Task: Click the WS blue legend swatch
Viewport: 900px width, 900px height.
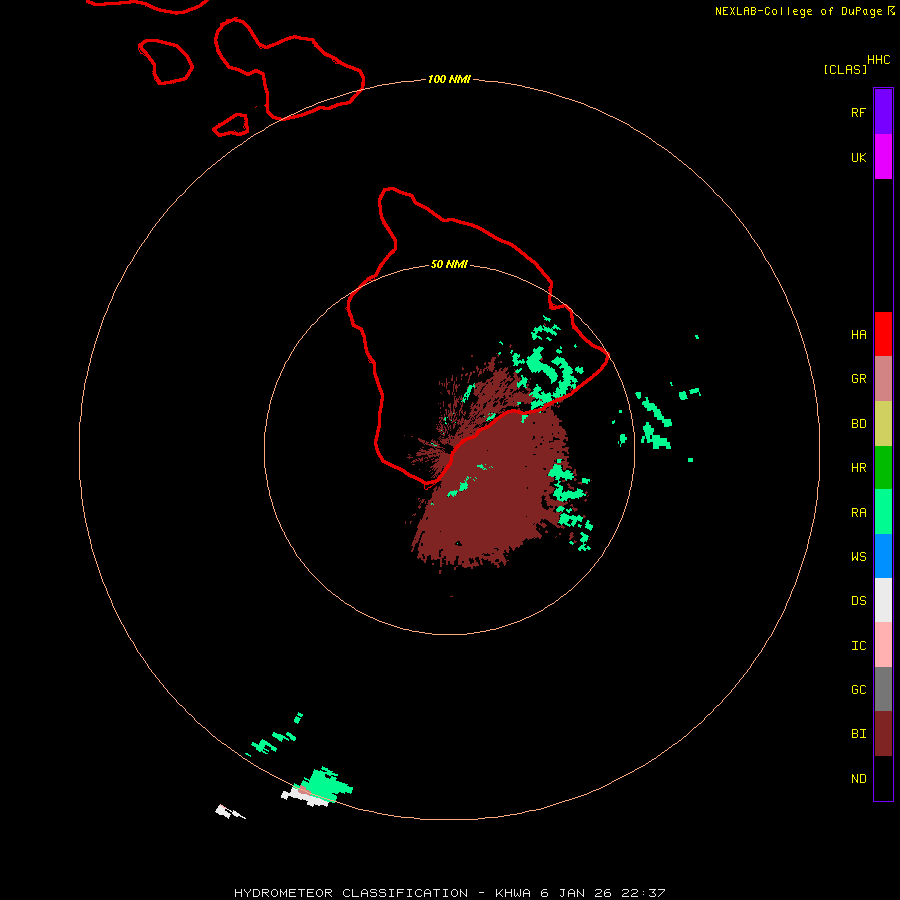Action: tap(883, 556)
